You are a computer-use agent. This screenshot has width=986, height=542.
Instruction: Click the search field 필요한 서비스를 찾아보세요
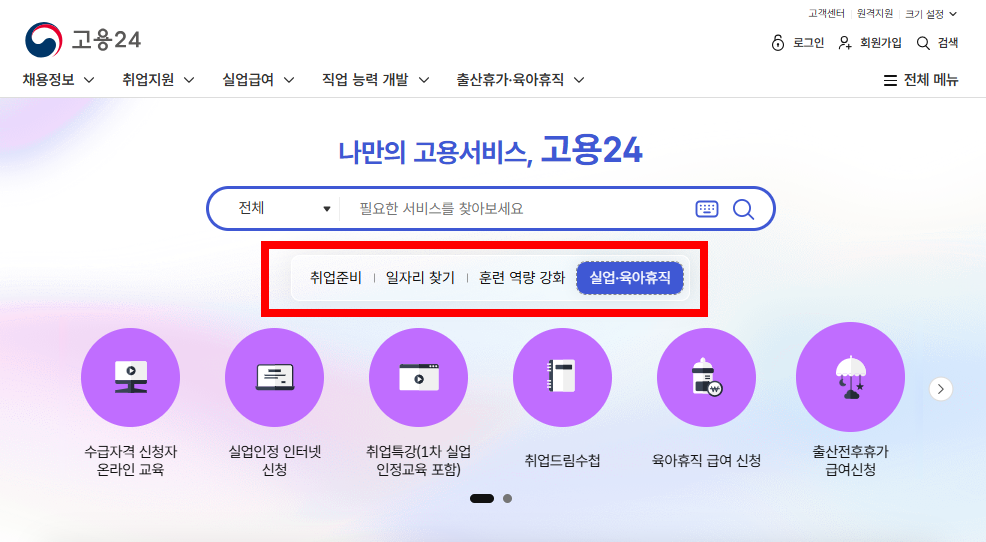516,209
